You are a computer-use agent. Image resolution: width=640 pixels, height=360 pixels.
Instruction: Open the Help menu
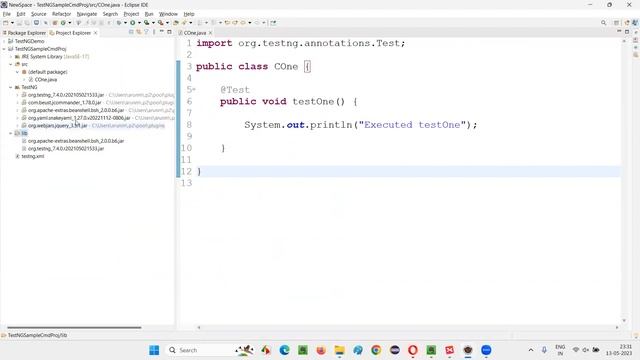189,14
